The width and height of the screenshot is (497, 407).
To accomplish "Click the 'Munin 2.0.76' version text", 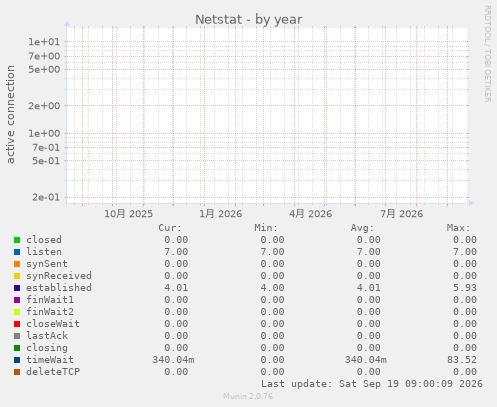I will tap(248, 396).
